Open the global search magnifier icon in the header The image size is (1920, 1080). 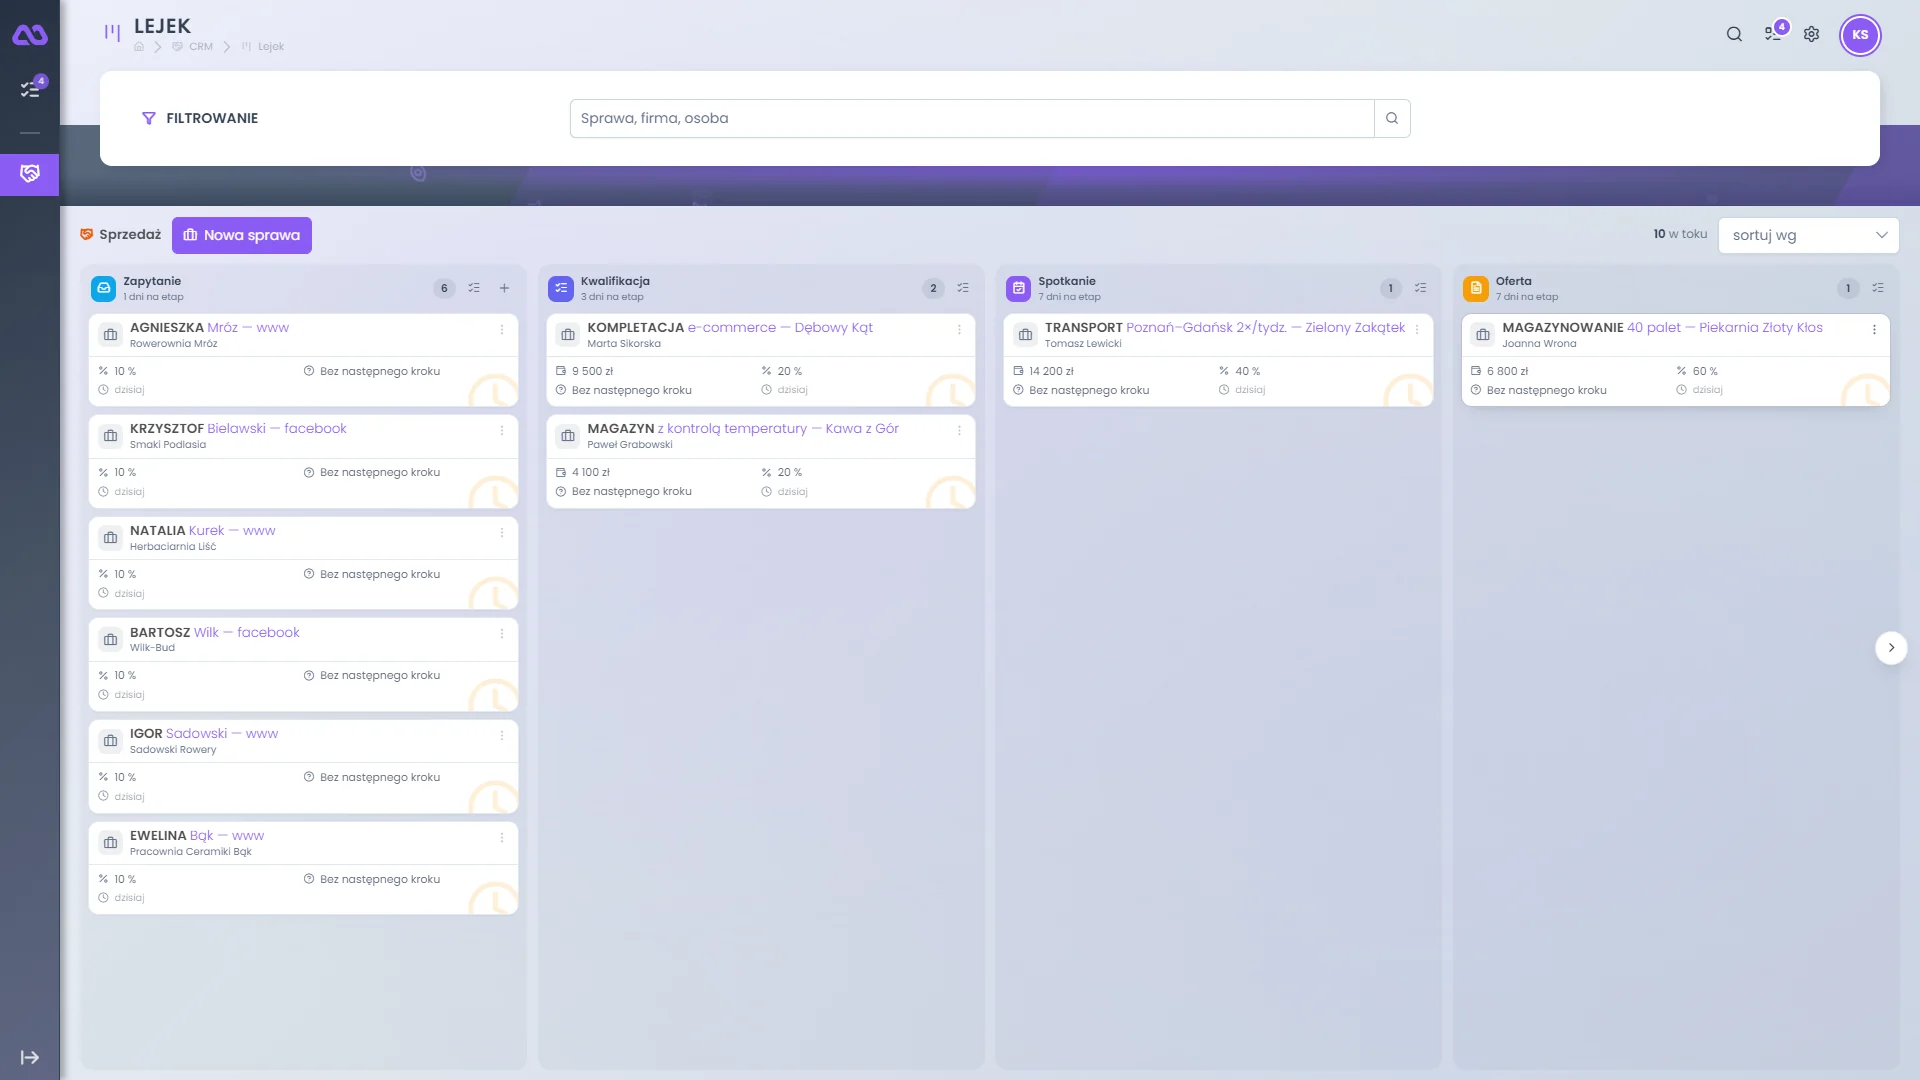pyautogui.click(x=1734, y=34)
